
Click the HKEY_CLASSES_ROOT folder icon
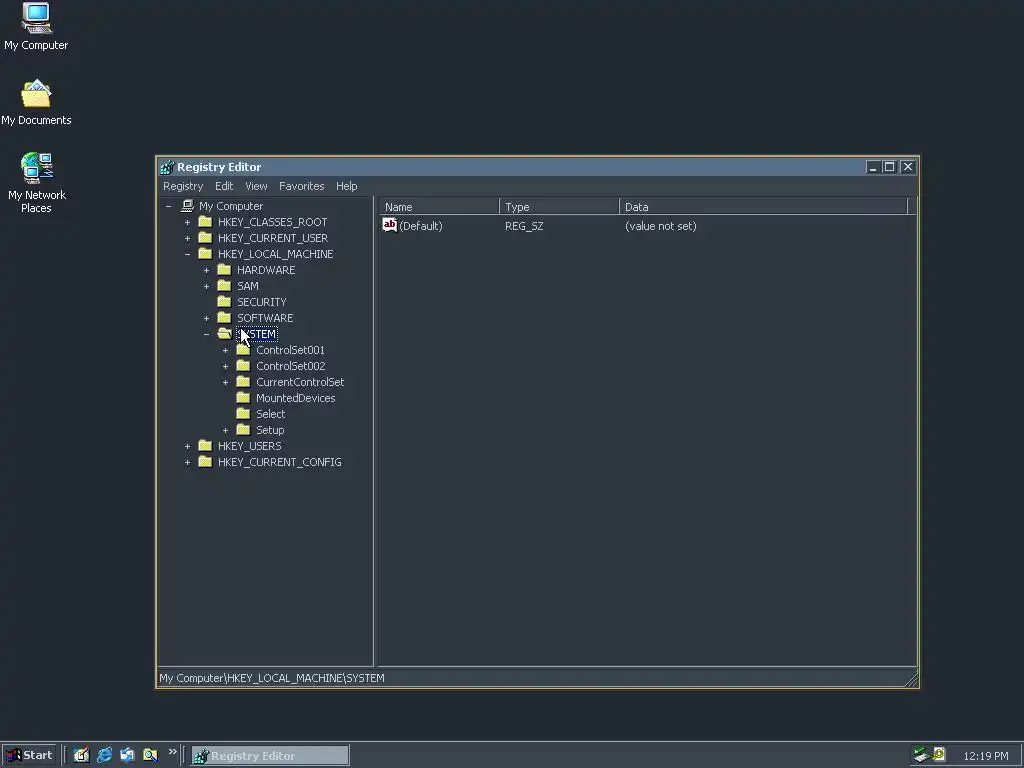point(205,221)
